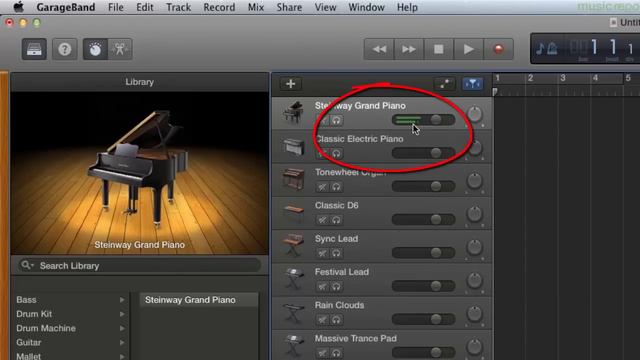
Task: Select the Festival Lead track icon
Action: [x=293, y=279]
